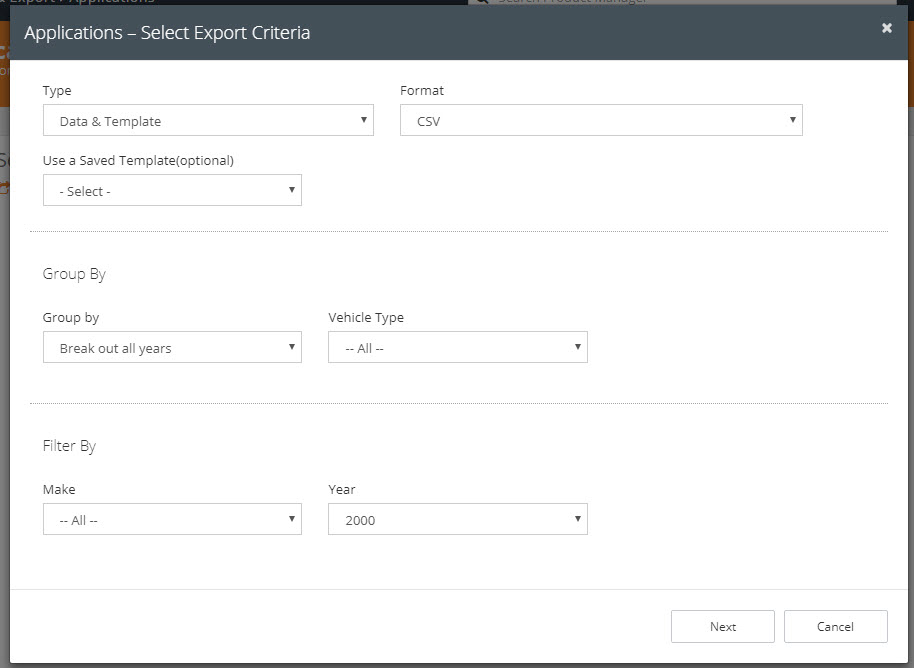Click the Year field label

coord(342,489)
